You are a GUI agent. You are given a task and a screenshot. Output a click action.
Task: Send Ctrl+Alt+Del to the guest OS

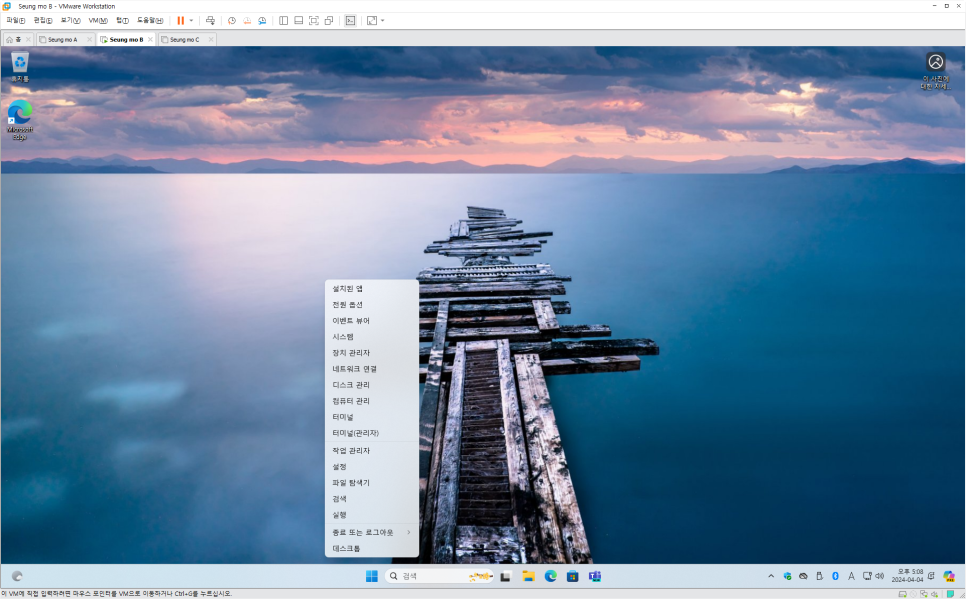pyautogui.click(x=209, y=20)
